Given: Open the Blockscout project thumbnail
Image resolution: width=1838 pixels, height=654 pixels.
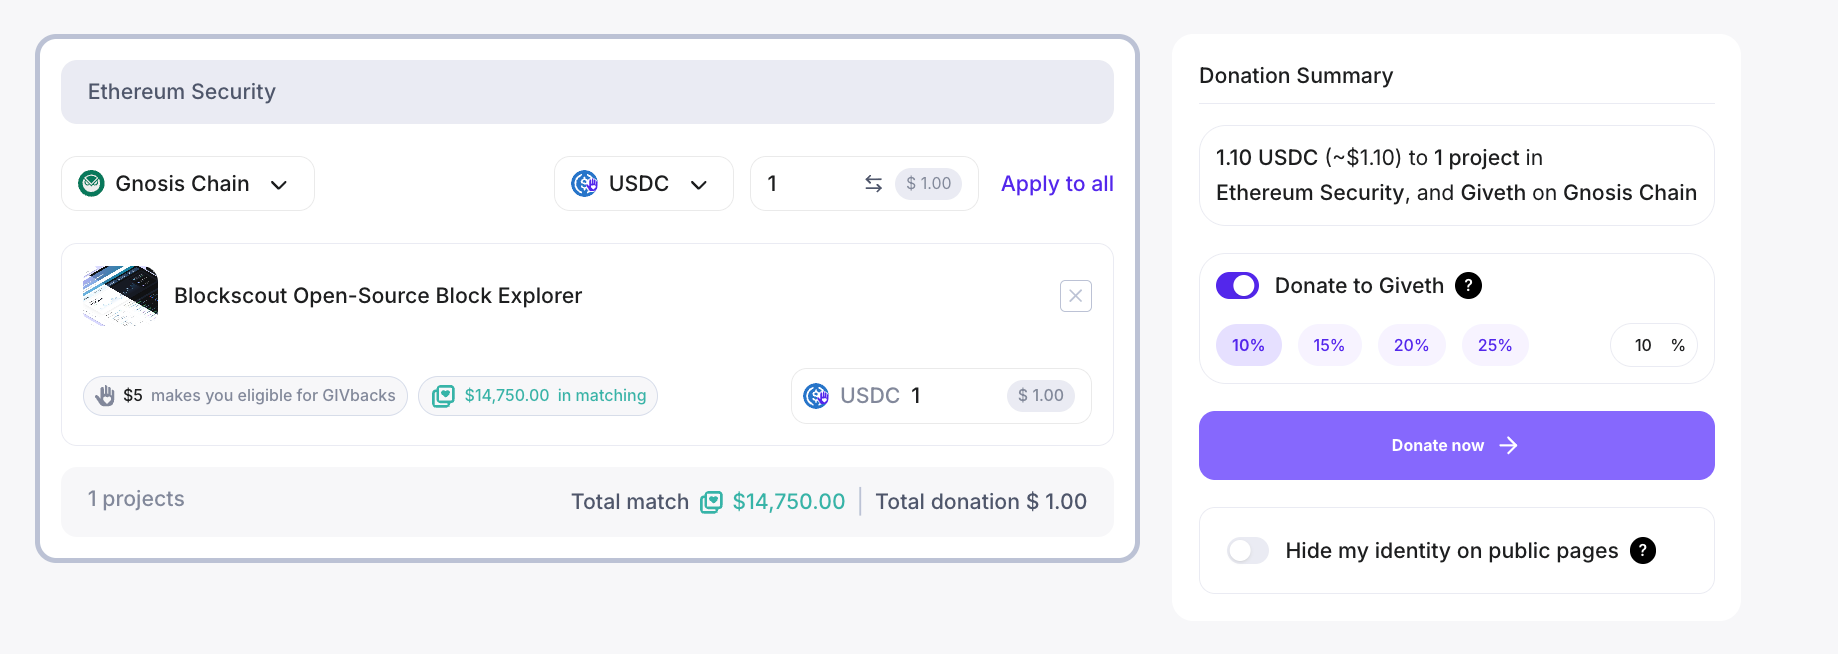Looking at the screenshot, I should [121, 296].
